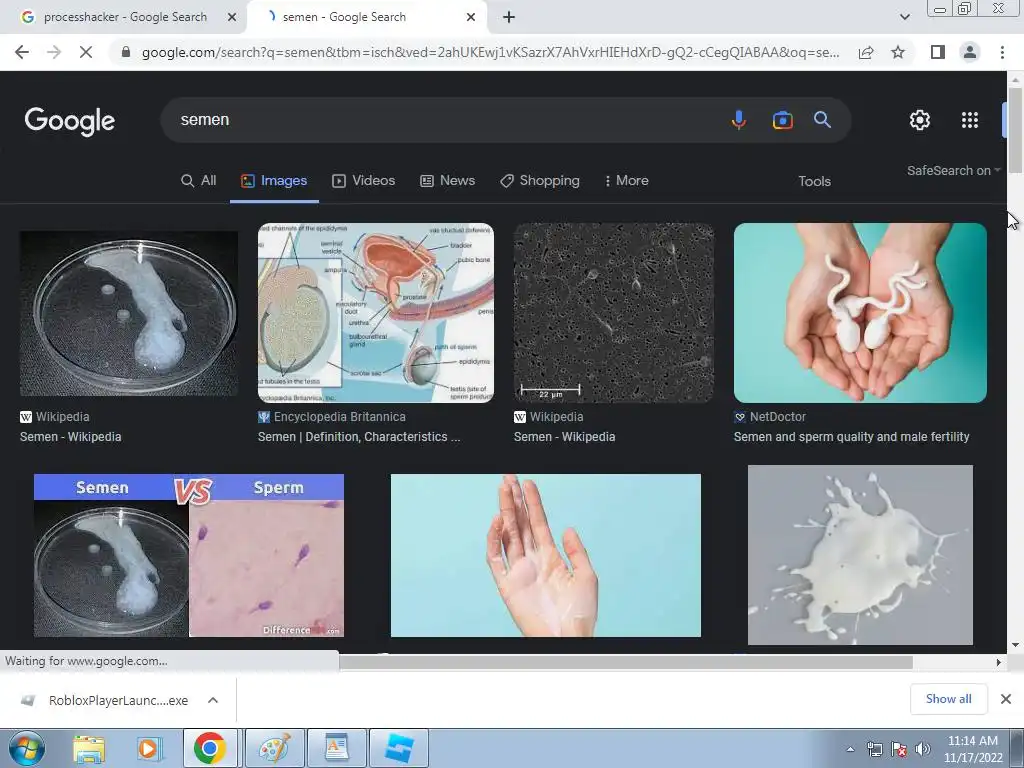Close the downloads bar
1024x768 pixels.
click(1006, 699)
